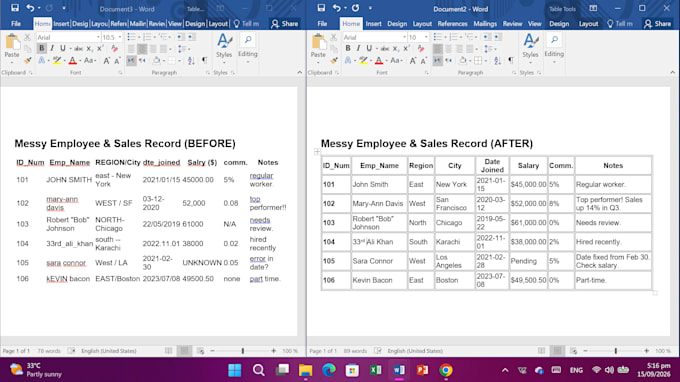Open Review tab in Document2 window
Image resolution: width=680 pixels, height=382 pixels.
tap(512, 24)
